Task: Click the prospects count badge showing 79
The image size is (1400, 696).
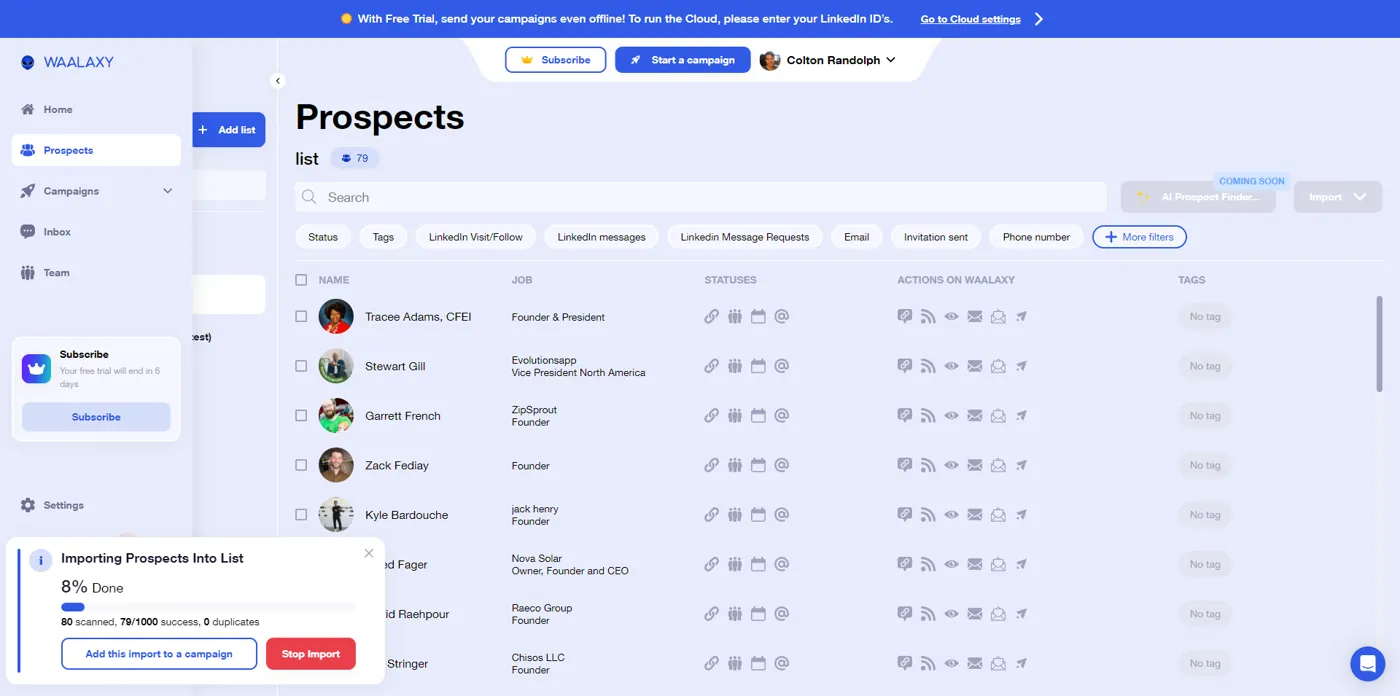Action: pyautogui.click(x=355, y=158)
